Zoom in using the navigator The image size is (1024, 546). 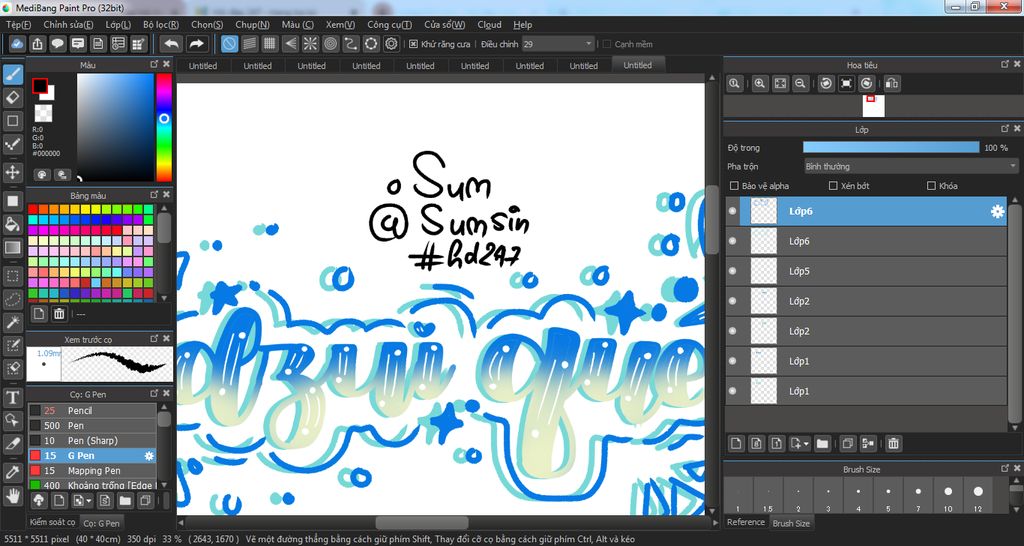760,84
